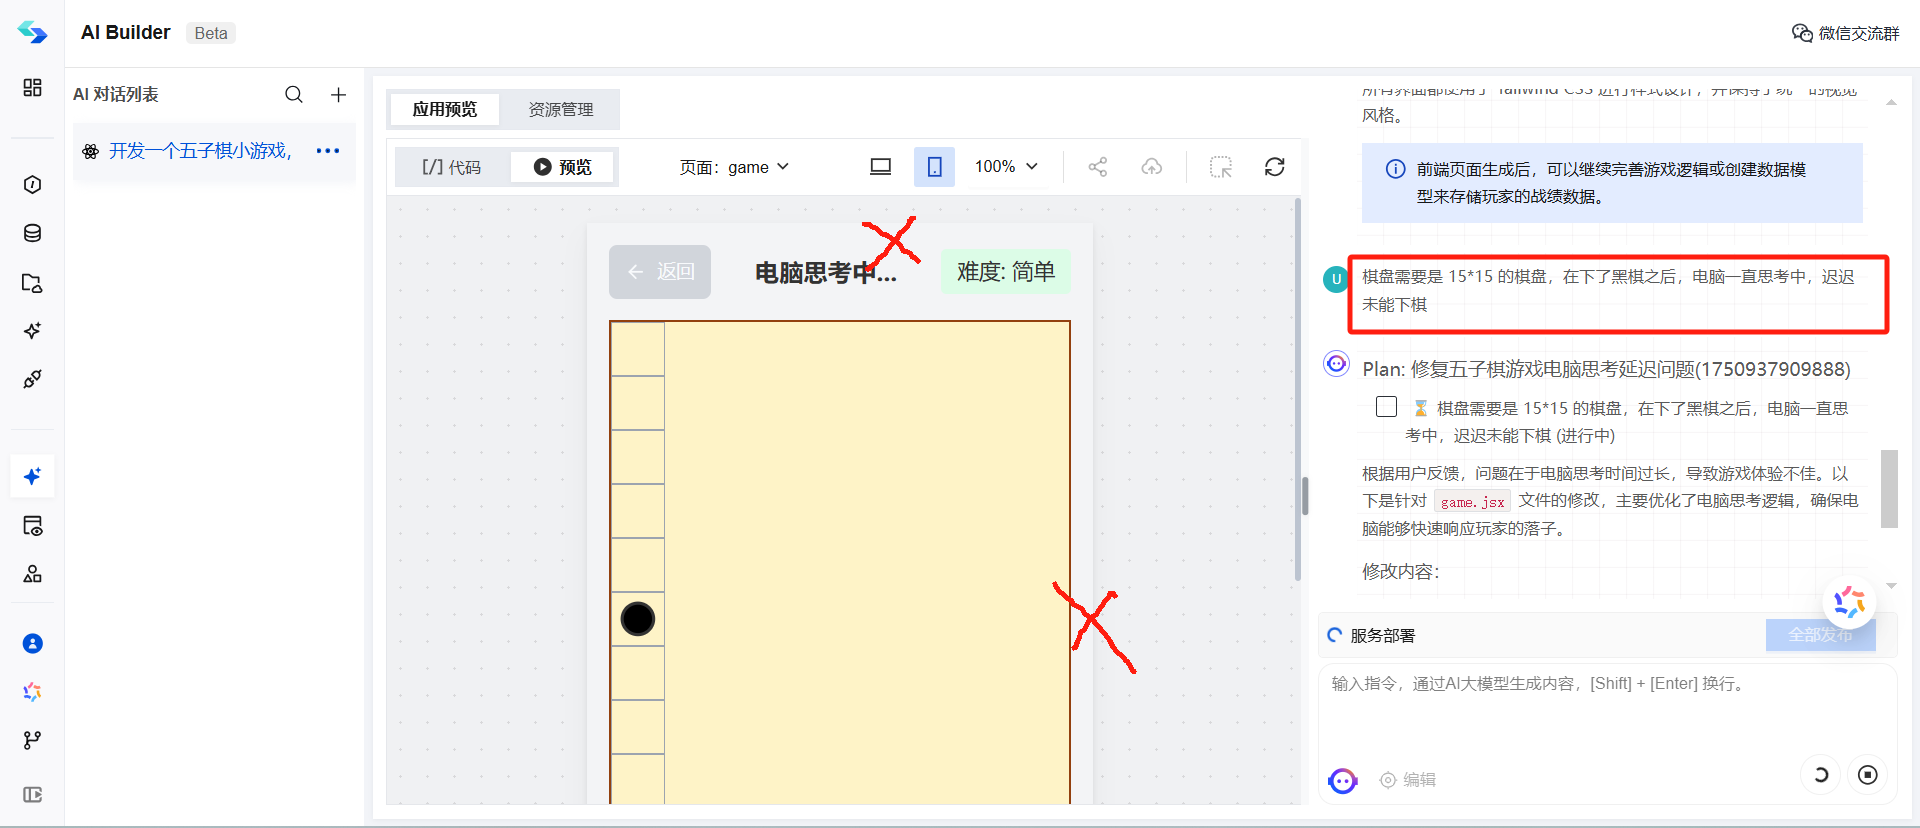Open the folder search icon in sidebar

pyautogui.click(x=32, y=283)
